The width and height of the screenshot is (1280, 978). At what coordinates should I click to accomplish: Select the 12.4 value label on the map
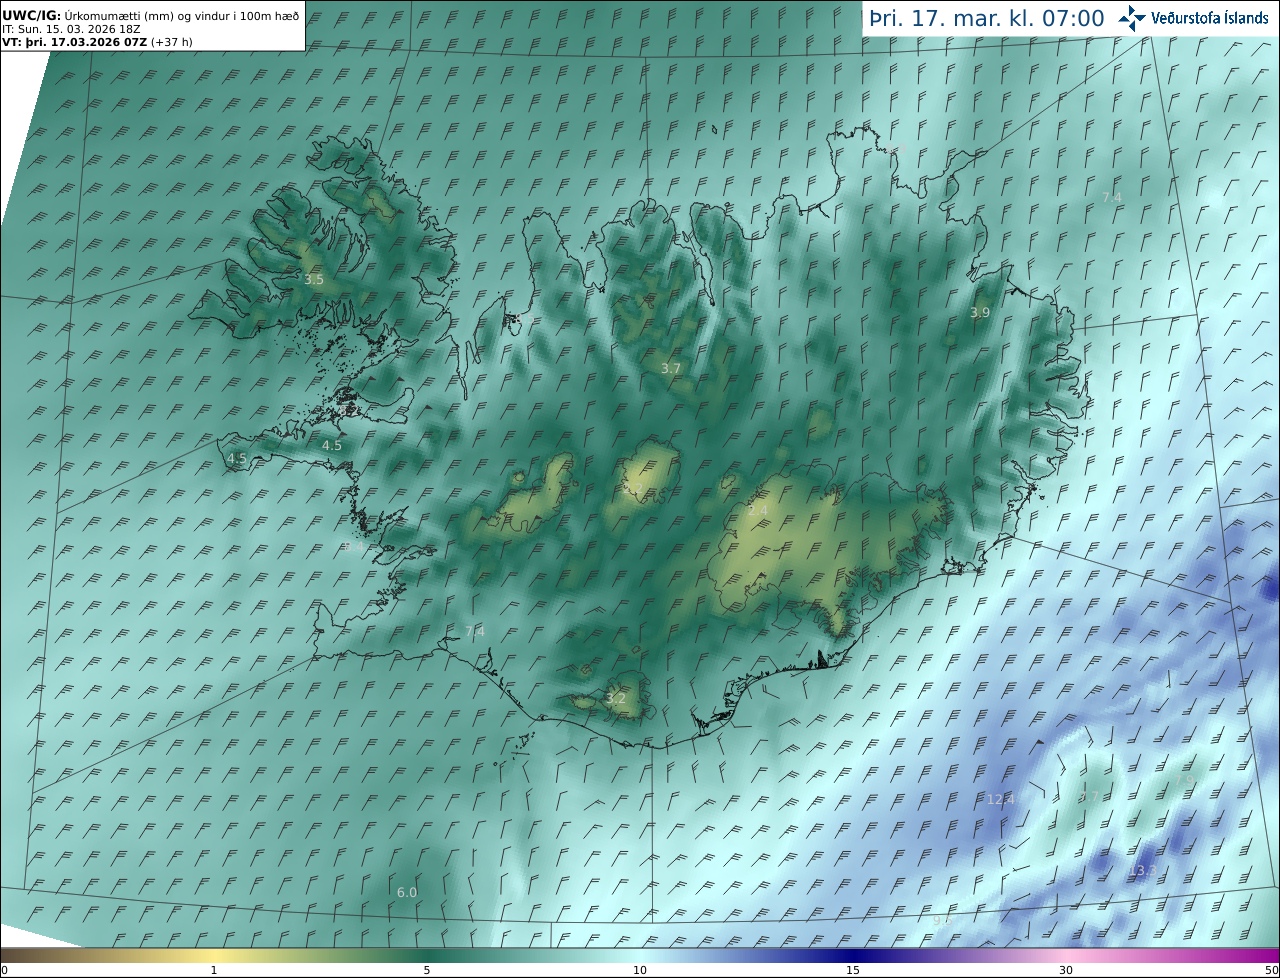click(x=1001, y=800)
